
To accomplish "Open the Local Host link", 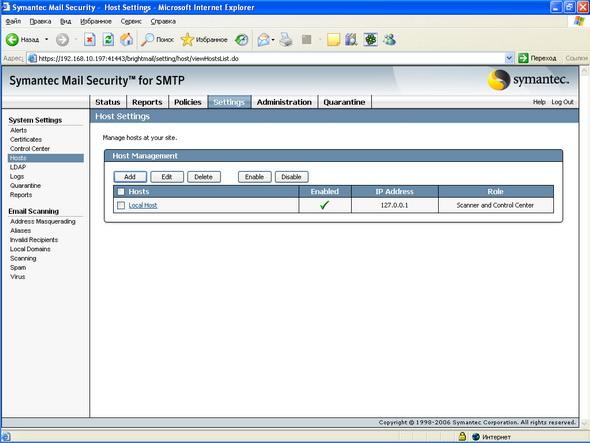I will click(143, 205).
